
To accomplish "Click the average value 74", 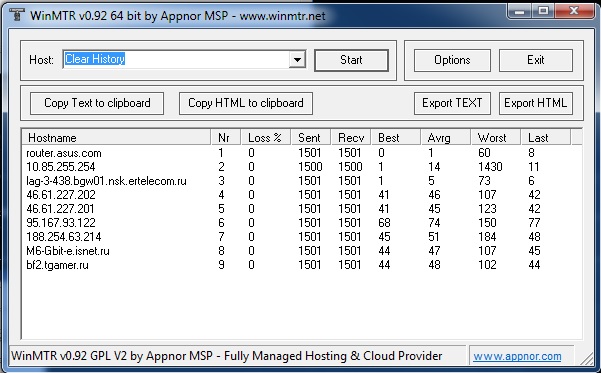I will click(434, 223).
